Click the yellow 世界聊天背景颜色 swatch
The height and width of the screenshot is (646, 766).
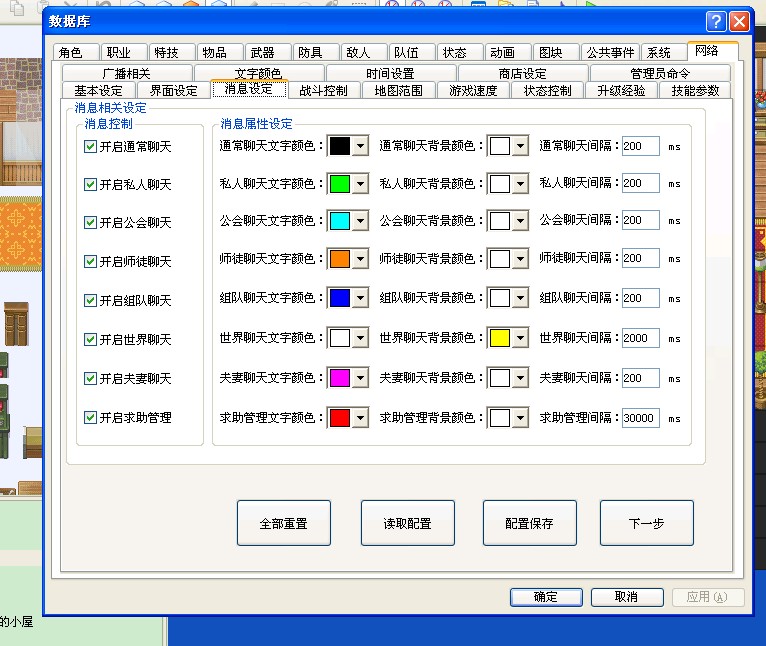point(500,338)
